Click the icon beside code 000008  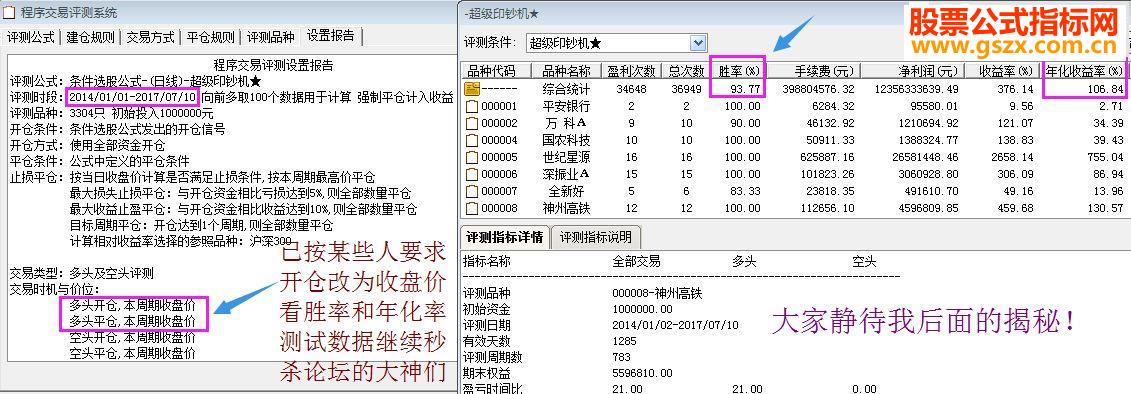pyautogui.click(x=472, y=208)
